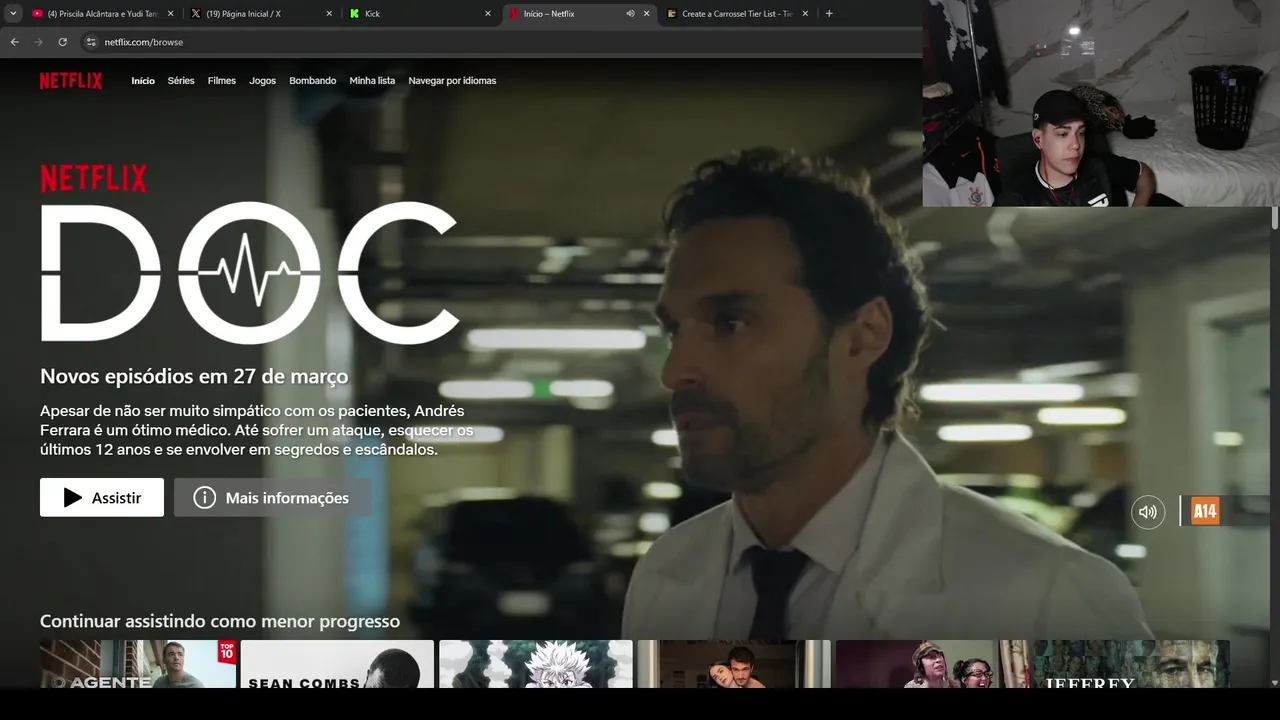This screenshot has width=1280, height=720.
Task: Open a new browser tab
Action: point(829,14)
